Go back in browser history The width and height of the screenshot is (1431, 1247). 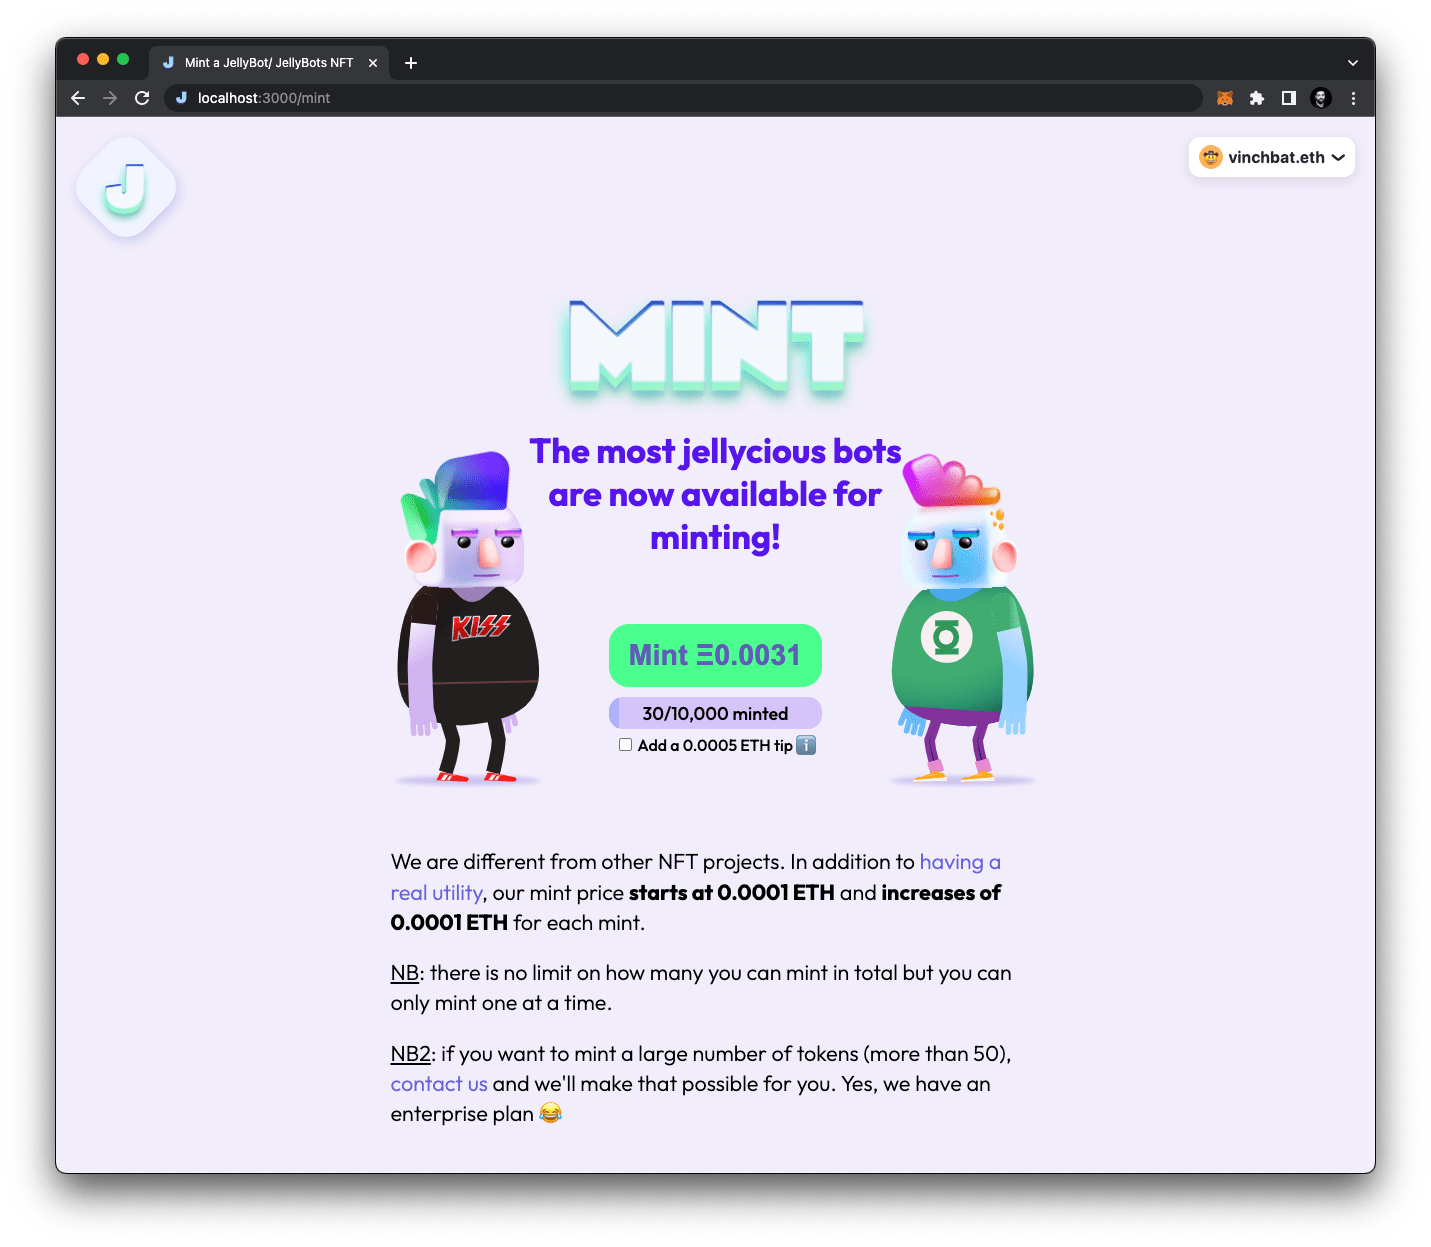[78, 98]
